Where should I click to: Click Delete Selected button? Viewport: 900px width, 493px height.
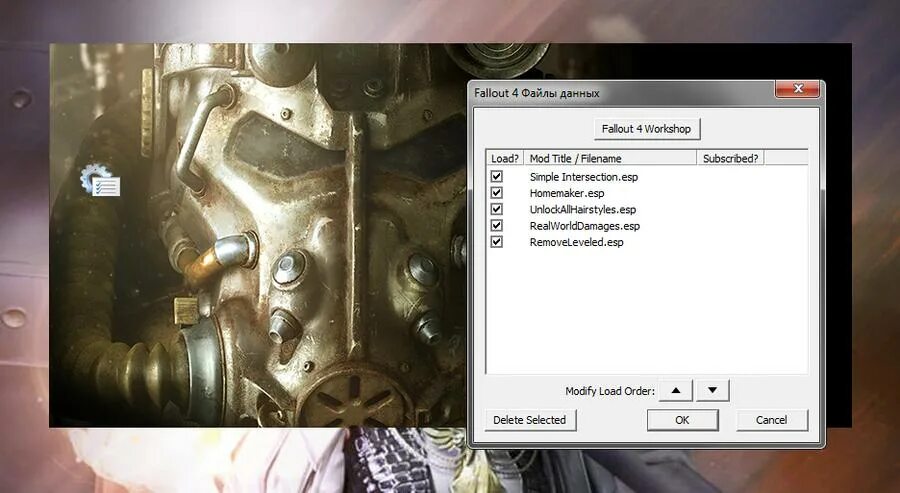point(530,420)
